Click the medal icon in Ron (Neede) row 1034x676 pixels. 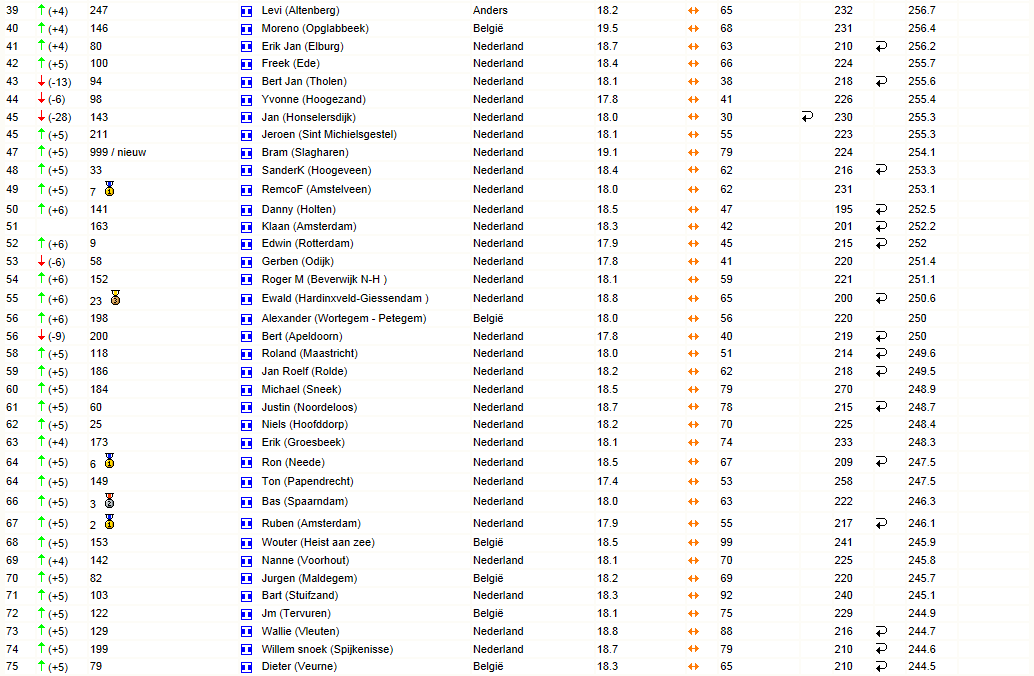point(109,461)
